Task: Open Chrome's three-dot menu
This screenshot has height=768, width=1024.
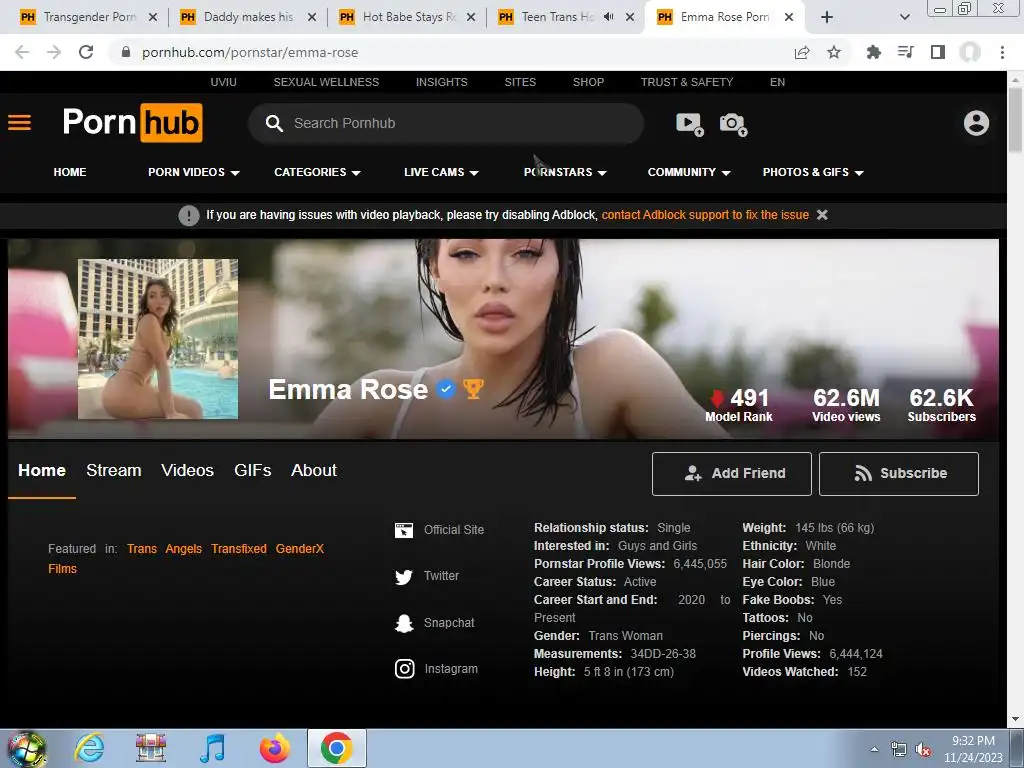Action: pos(1002,52)
